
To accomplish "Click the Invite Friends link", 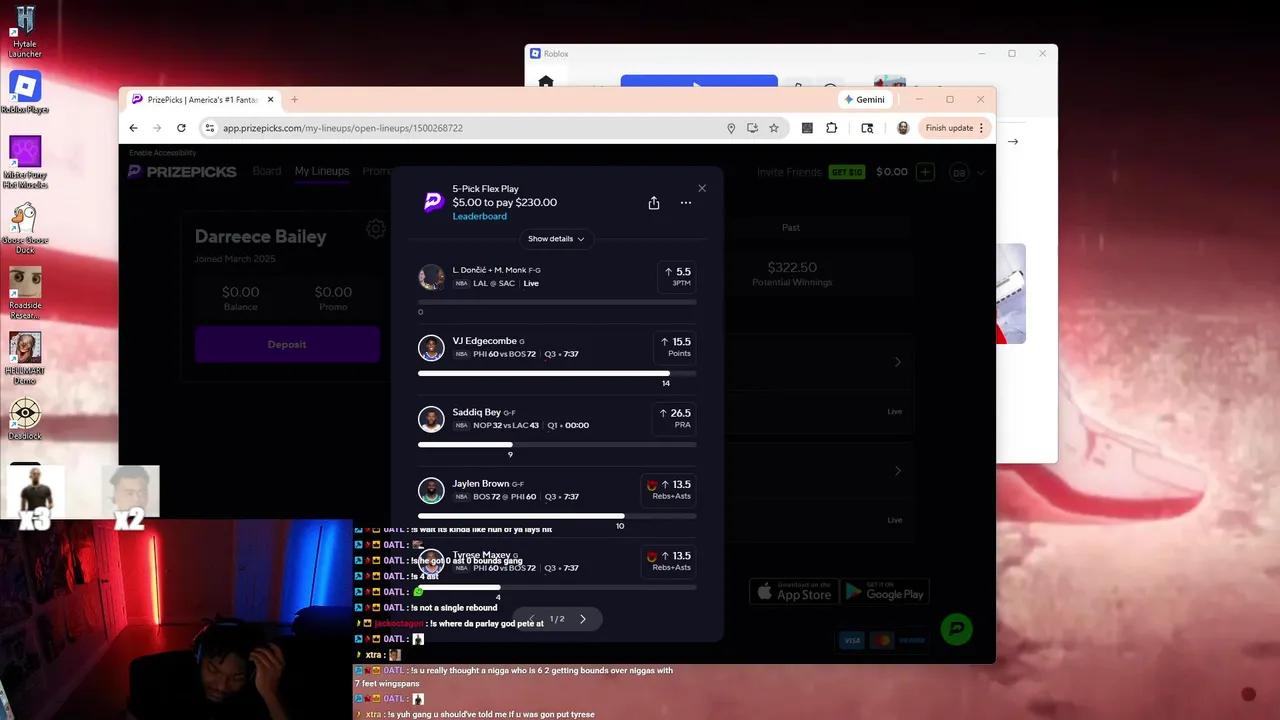I will pyautogui.click(x=789, y=172).
